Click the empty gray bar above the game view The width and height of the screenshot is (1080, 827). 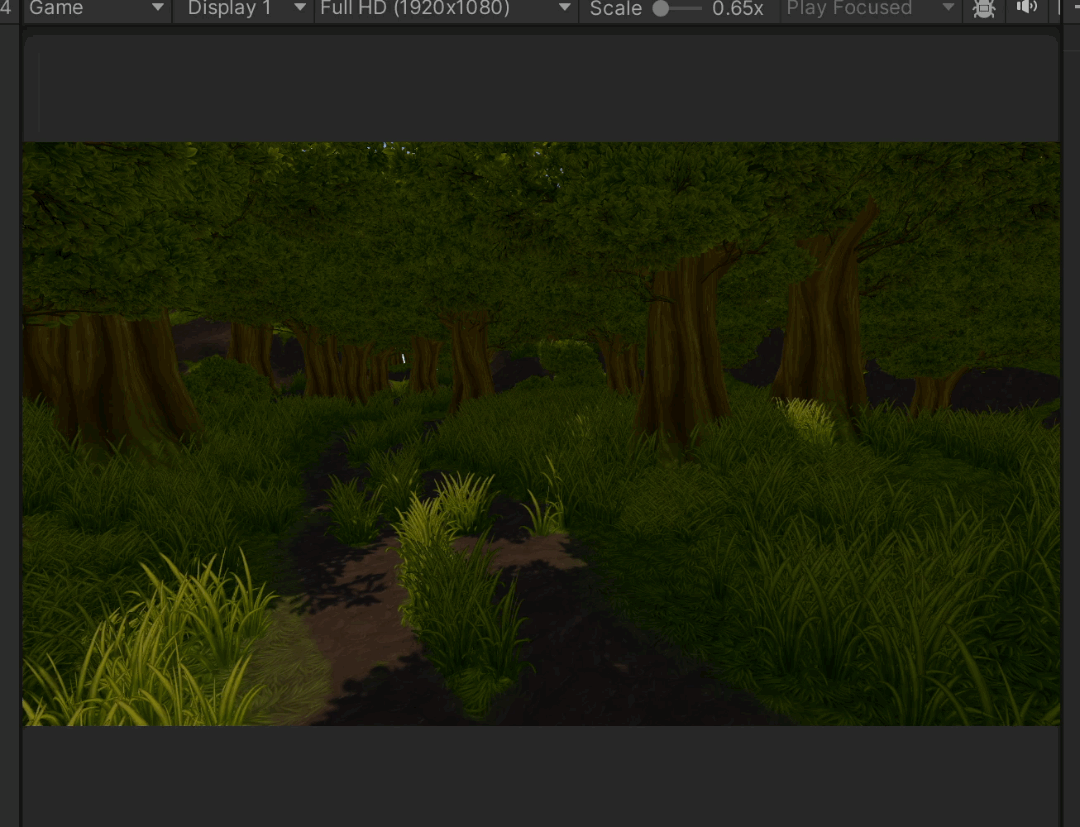tap(540, 90)
